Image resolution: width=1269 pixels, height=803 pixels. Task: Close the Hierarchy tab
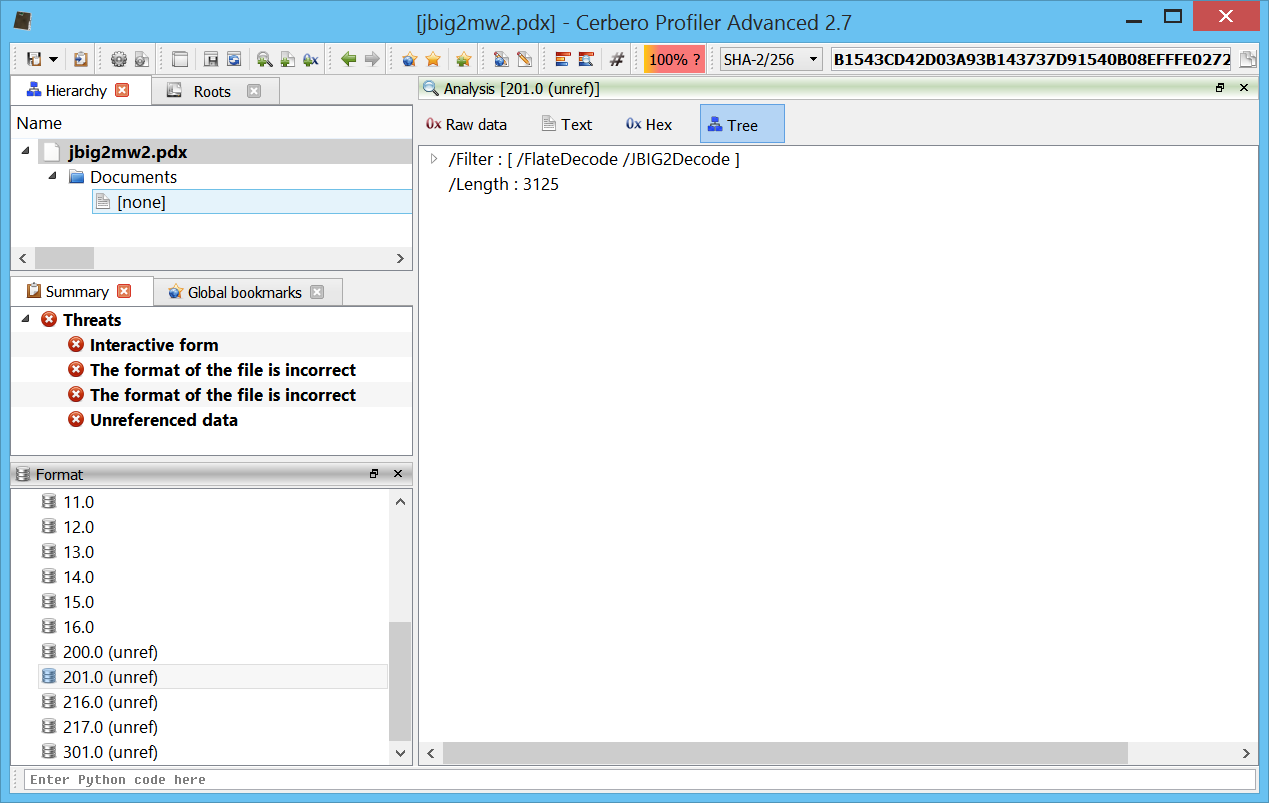122,90
